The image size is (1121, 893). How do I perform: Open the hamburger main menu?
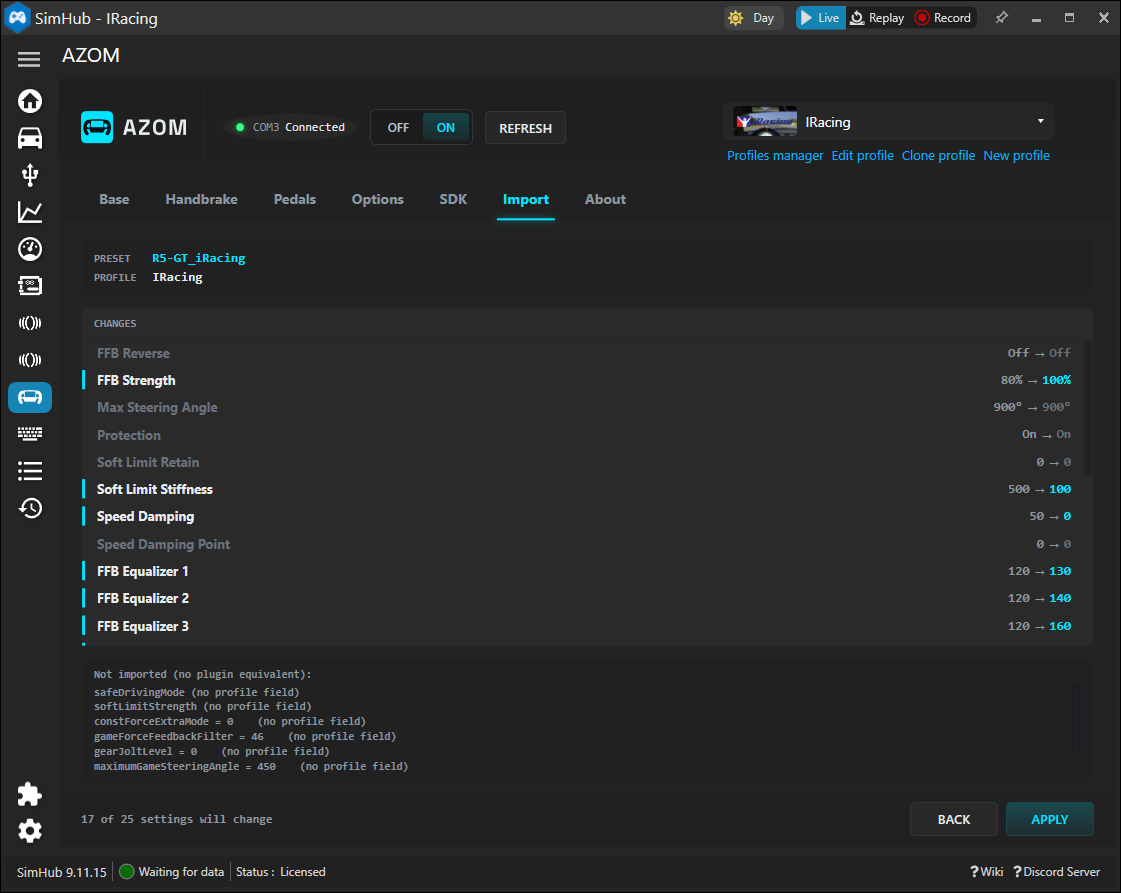(x=29, y=59)
